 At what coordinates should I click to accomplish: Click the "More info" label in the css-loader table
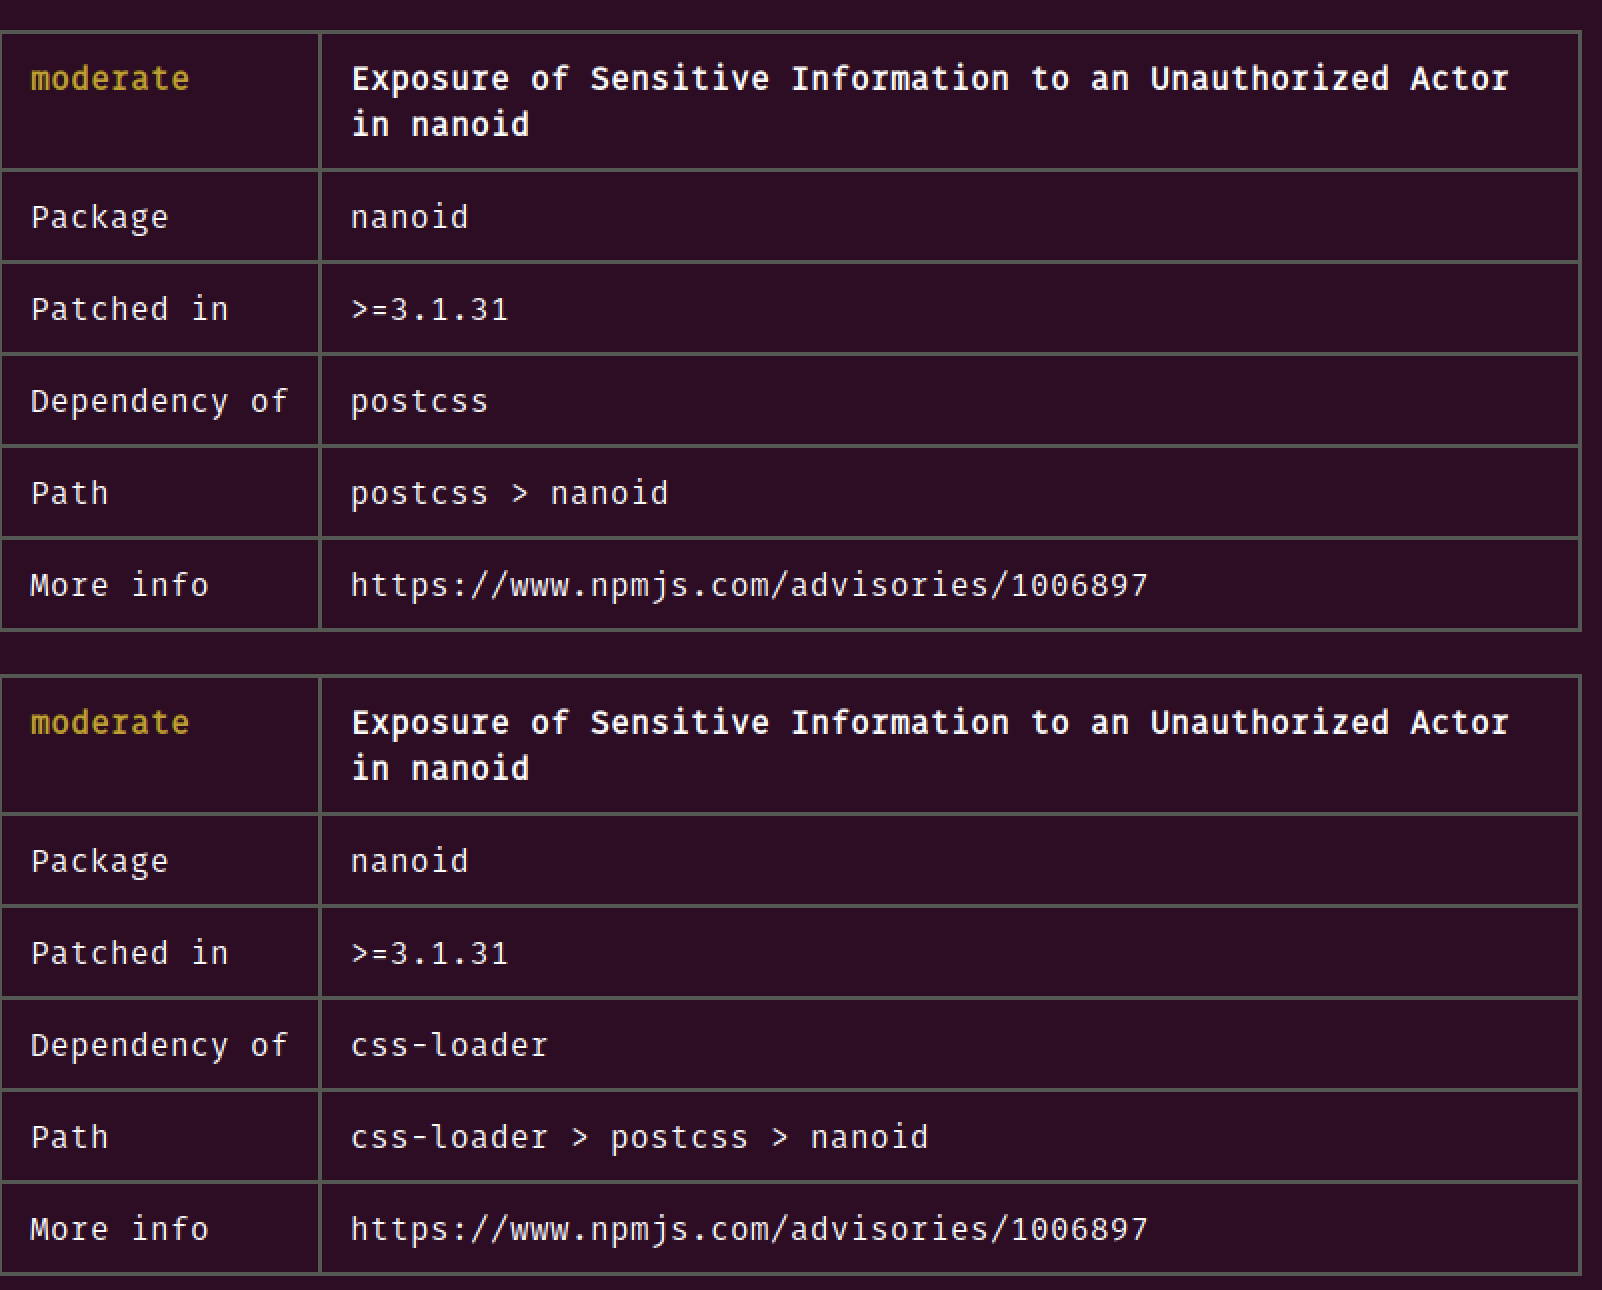120,1229
